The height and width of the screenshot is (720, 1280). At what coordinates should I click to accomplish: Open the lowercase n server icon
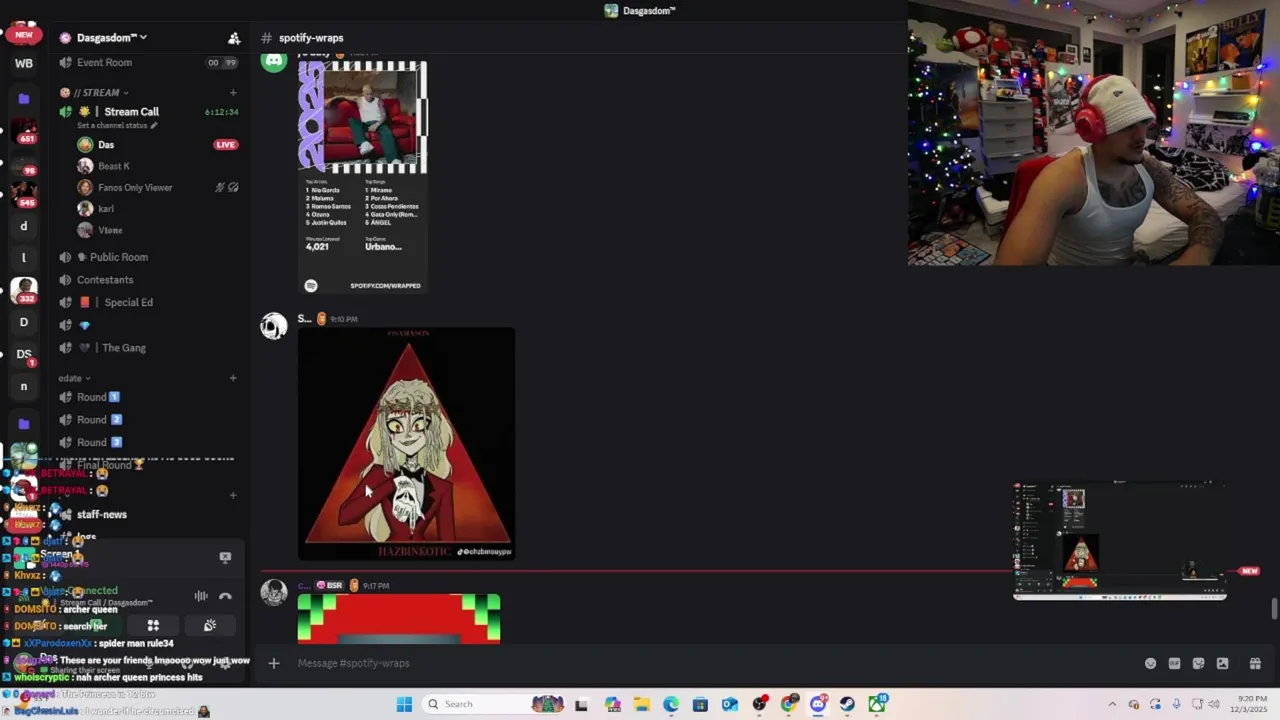click(x=24, y=386)
